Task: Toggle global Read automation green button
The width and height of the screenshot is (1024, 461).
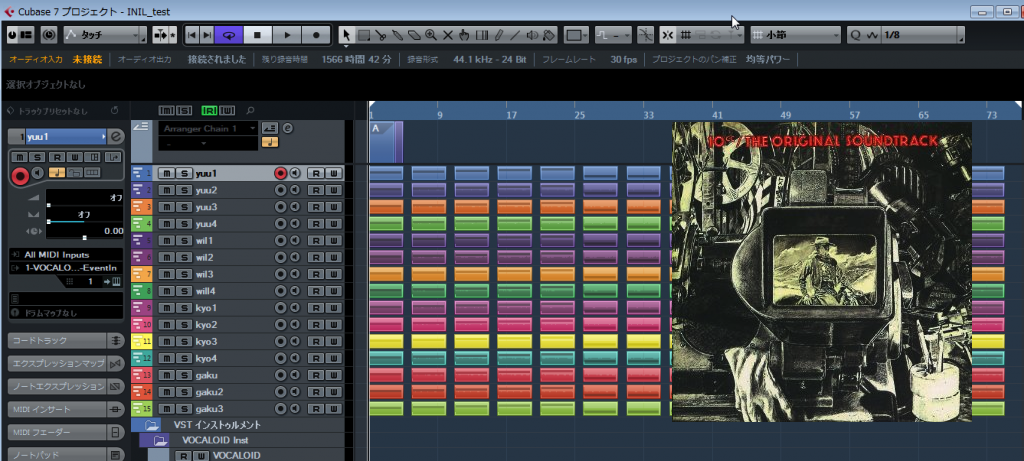Action: click(210, 110)
